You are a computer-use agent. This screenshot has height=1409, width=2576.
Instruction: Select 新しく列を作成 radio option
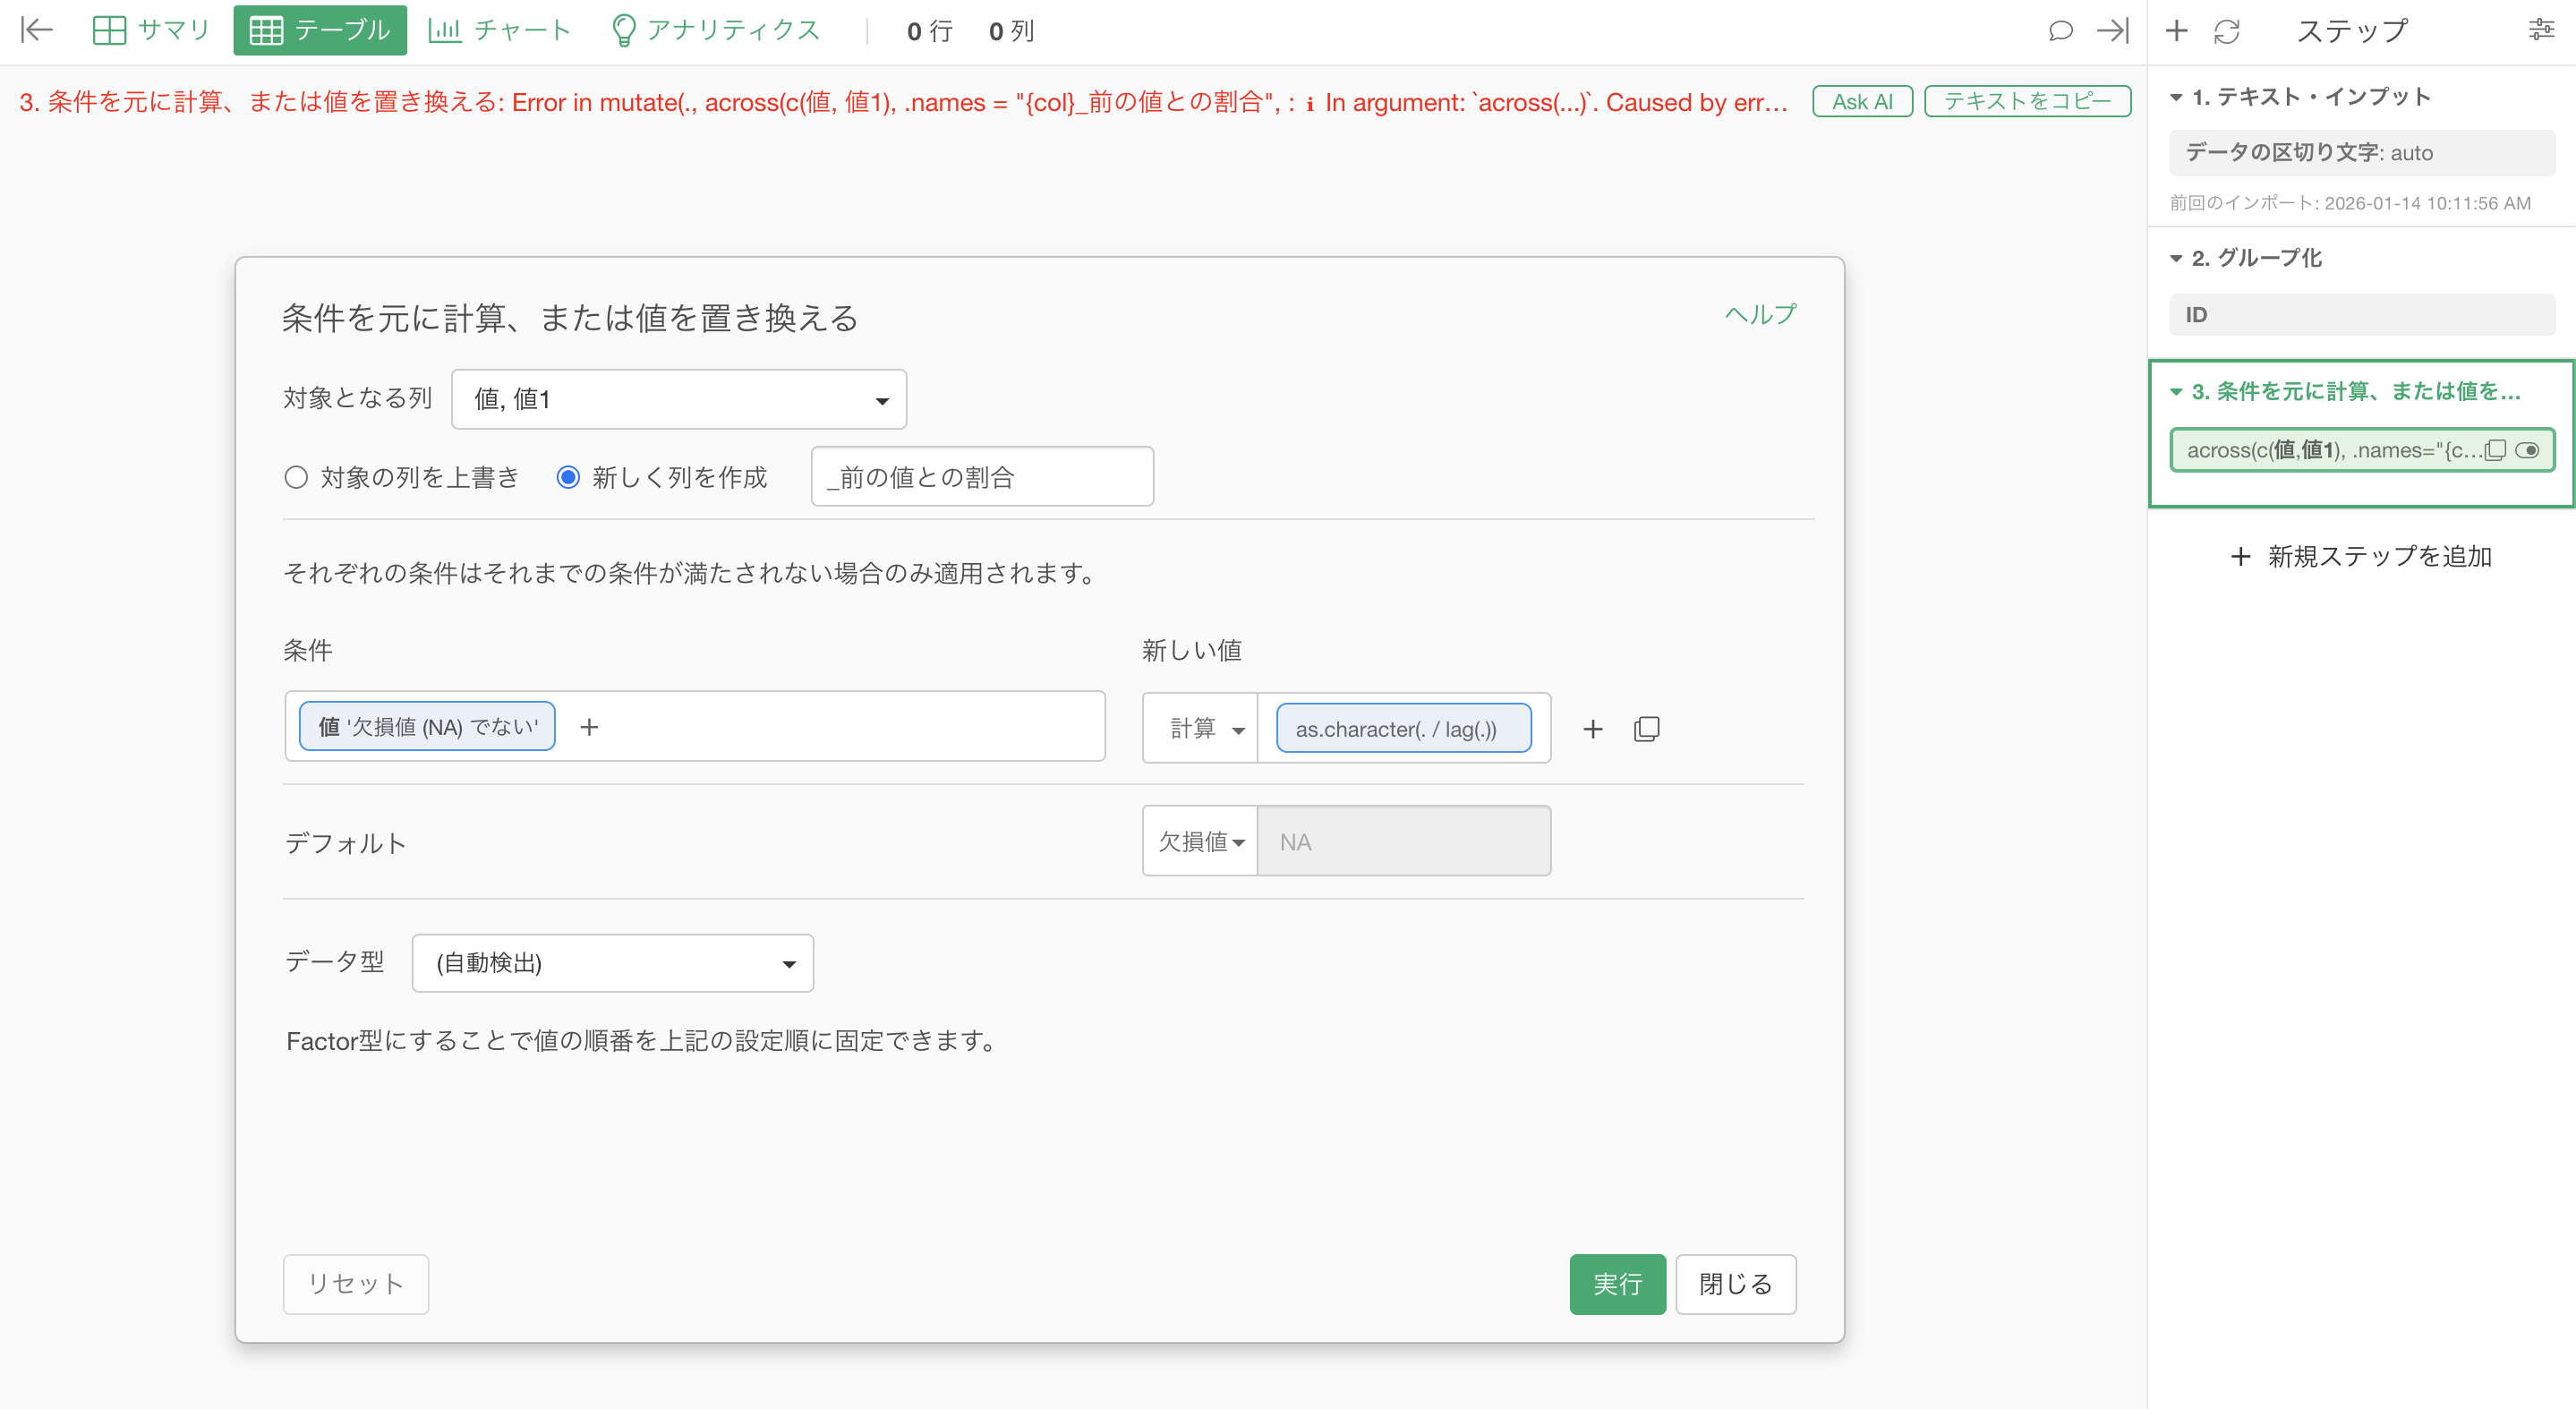tap(568, 477)
